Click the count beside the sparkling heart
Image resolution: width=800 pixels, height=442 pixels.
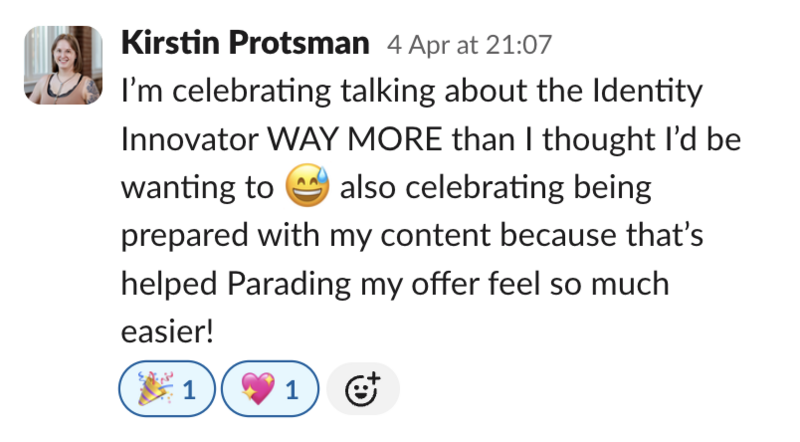click(x=292, y=390)
